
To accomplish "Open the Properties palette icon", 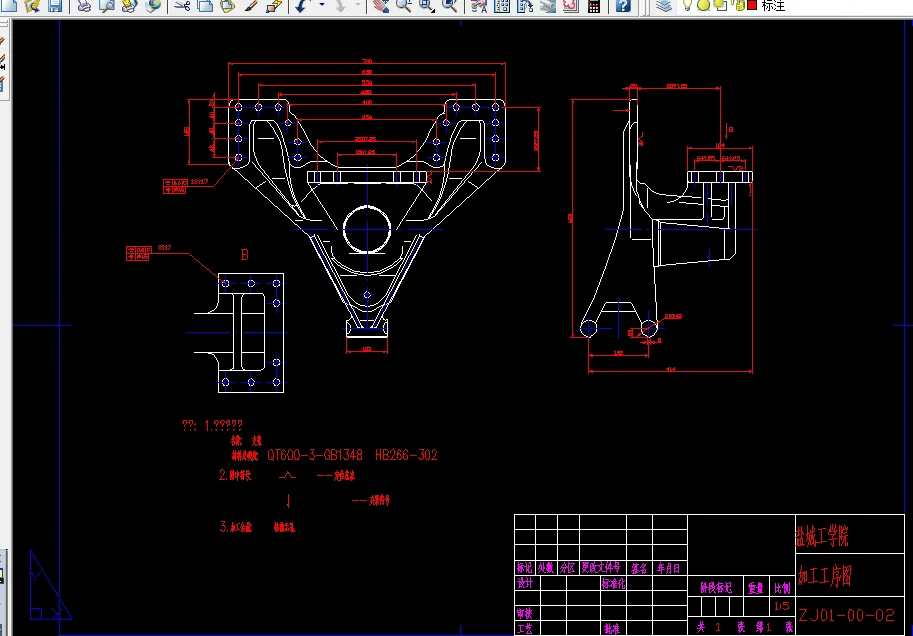I will (x=479, y=6).
